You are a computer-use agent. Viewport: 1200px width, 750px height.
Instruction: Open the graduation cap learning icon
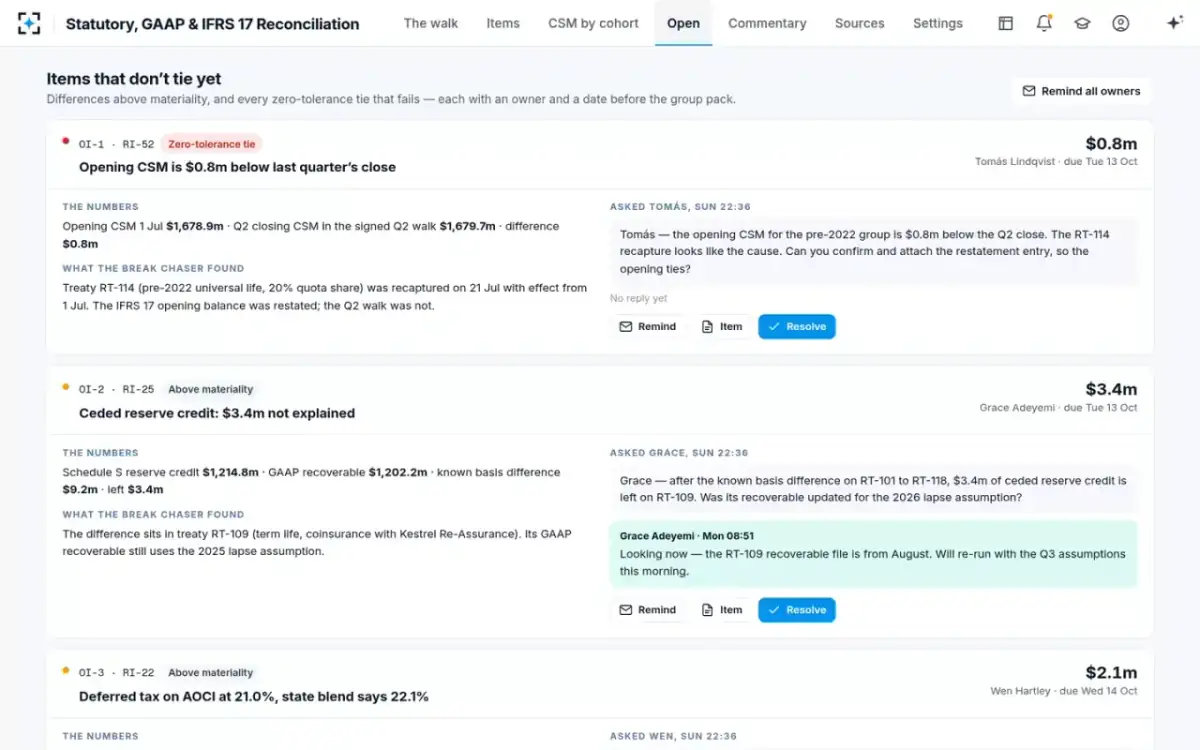(1082, 23)
